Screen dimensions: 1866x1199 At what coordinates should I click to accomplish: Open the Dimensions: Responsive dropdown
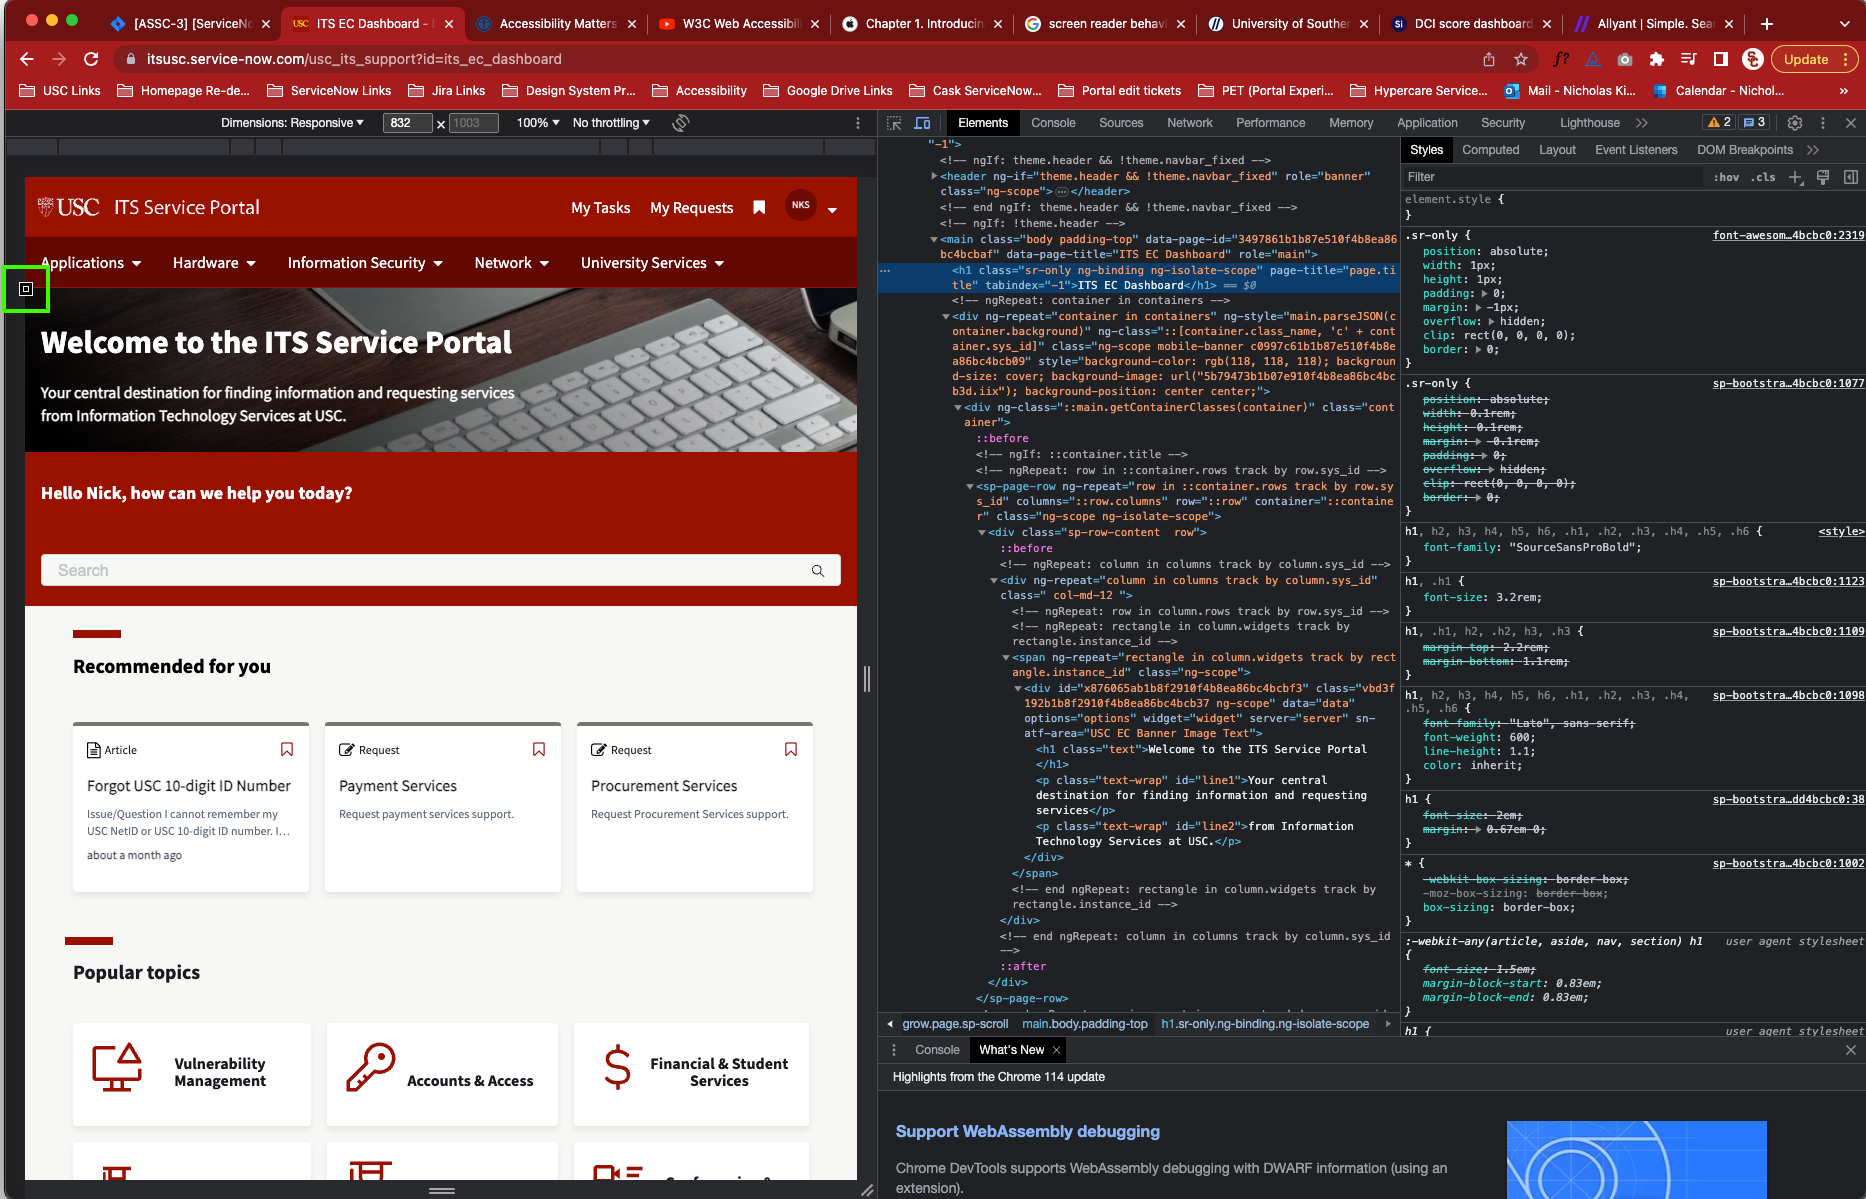(x=292, y=123)
